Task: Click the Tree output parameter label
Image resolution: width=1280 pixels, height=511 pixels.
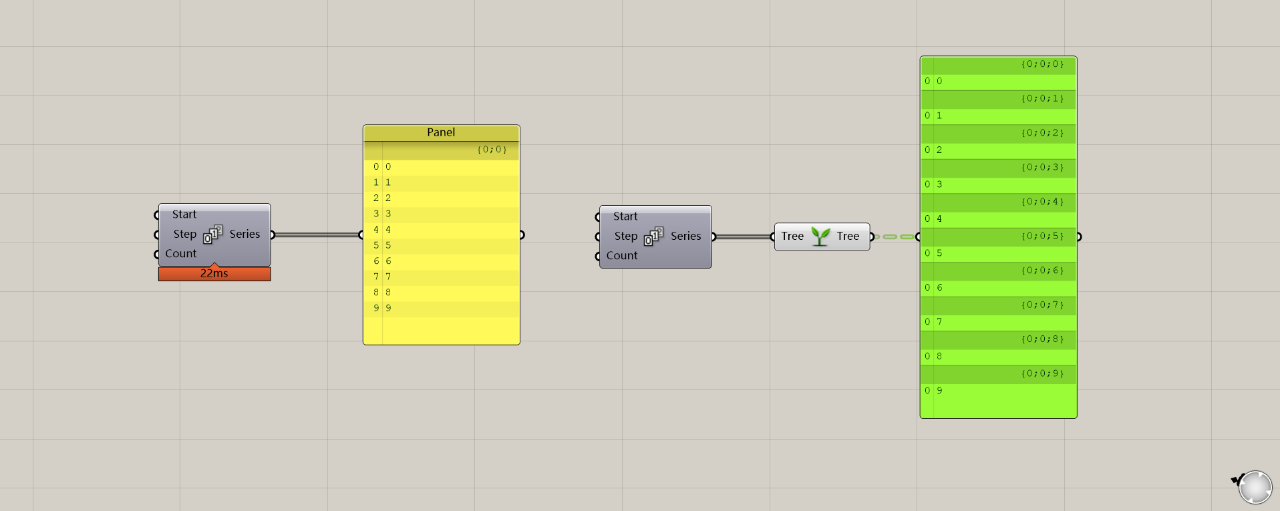Action: click(x=848, y=237)
